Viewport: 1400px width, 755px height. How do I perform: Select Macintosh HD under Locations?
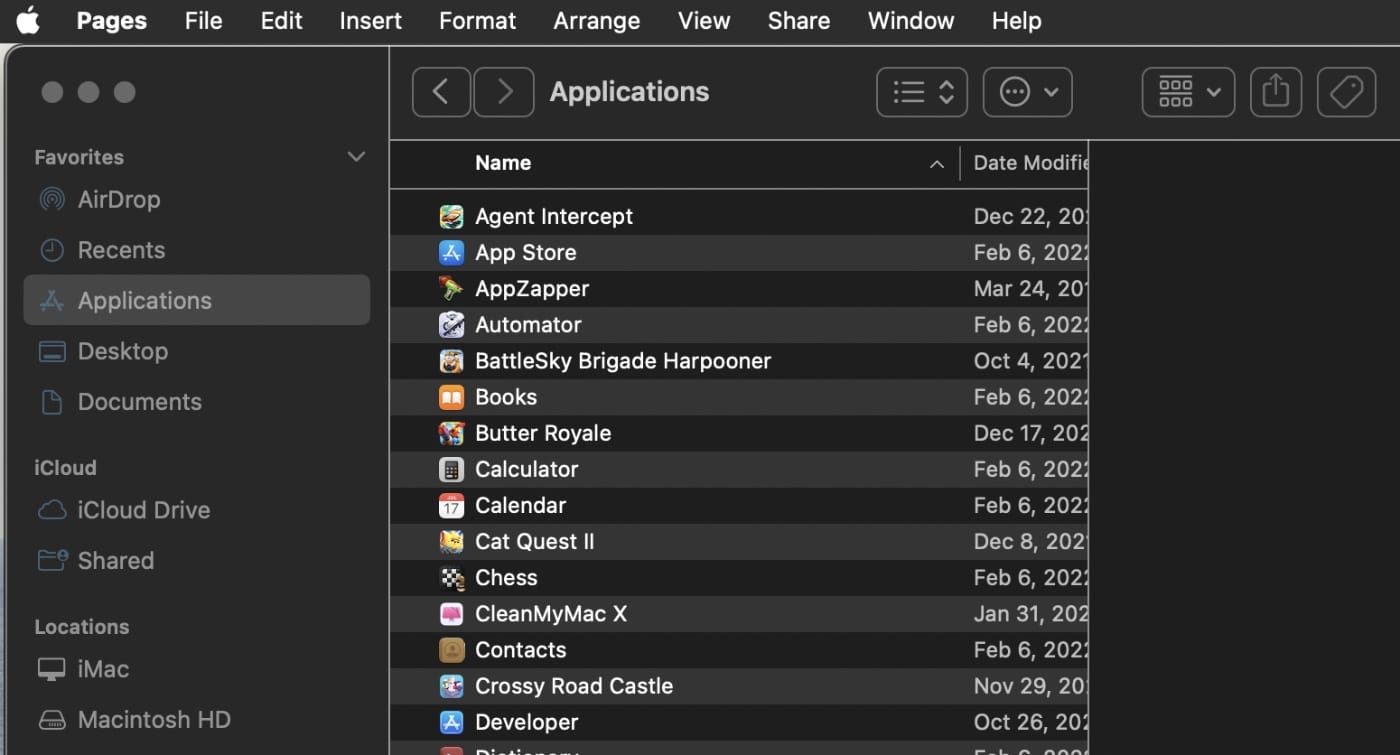(x=197, y=719)
